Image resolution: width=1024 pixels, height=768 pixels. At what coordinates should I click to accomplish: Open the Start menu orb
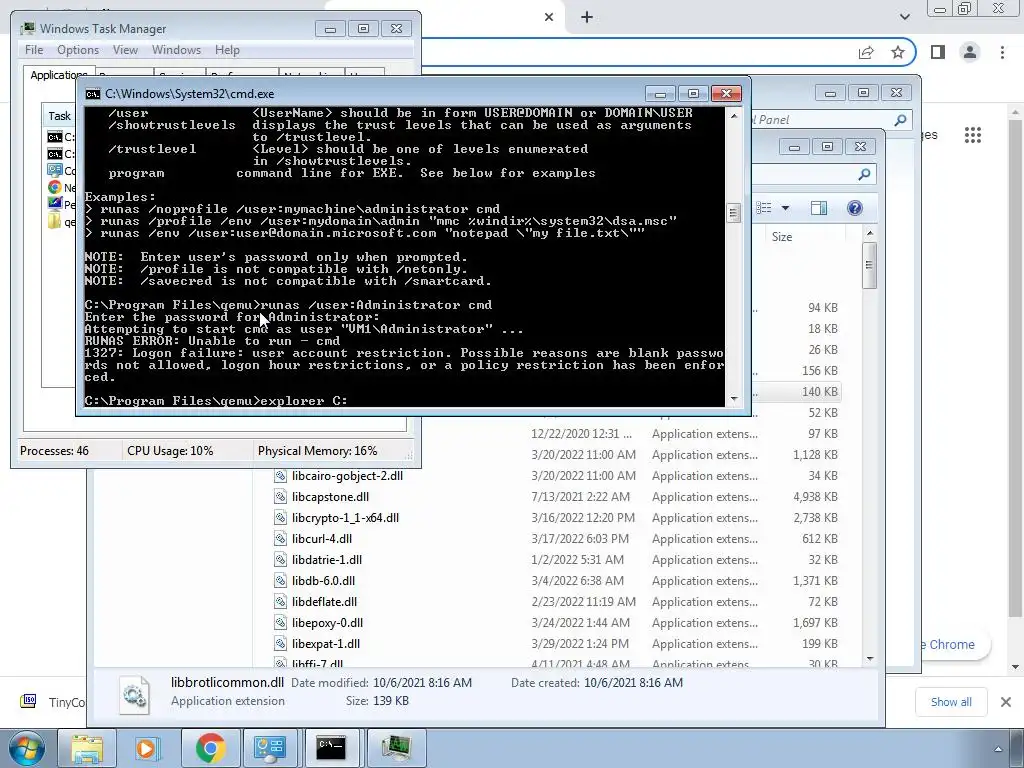pyautogui.click(x=26, y=748)
